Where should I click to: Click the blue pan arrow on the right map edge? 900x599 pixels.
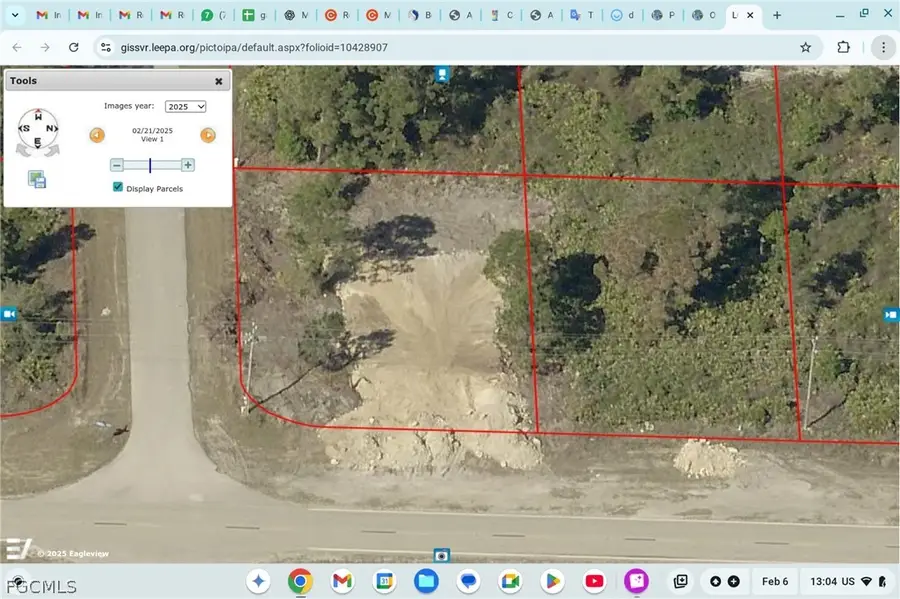[891, 314]
